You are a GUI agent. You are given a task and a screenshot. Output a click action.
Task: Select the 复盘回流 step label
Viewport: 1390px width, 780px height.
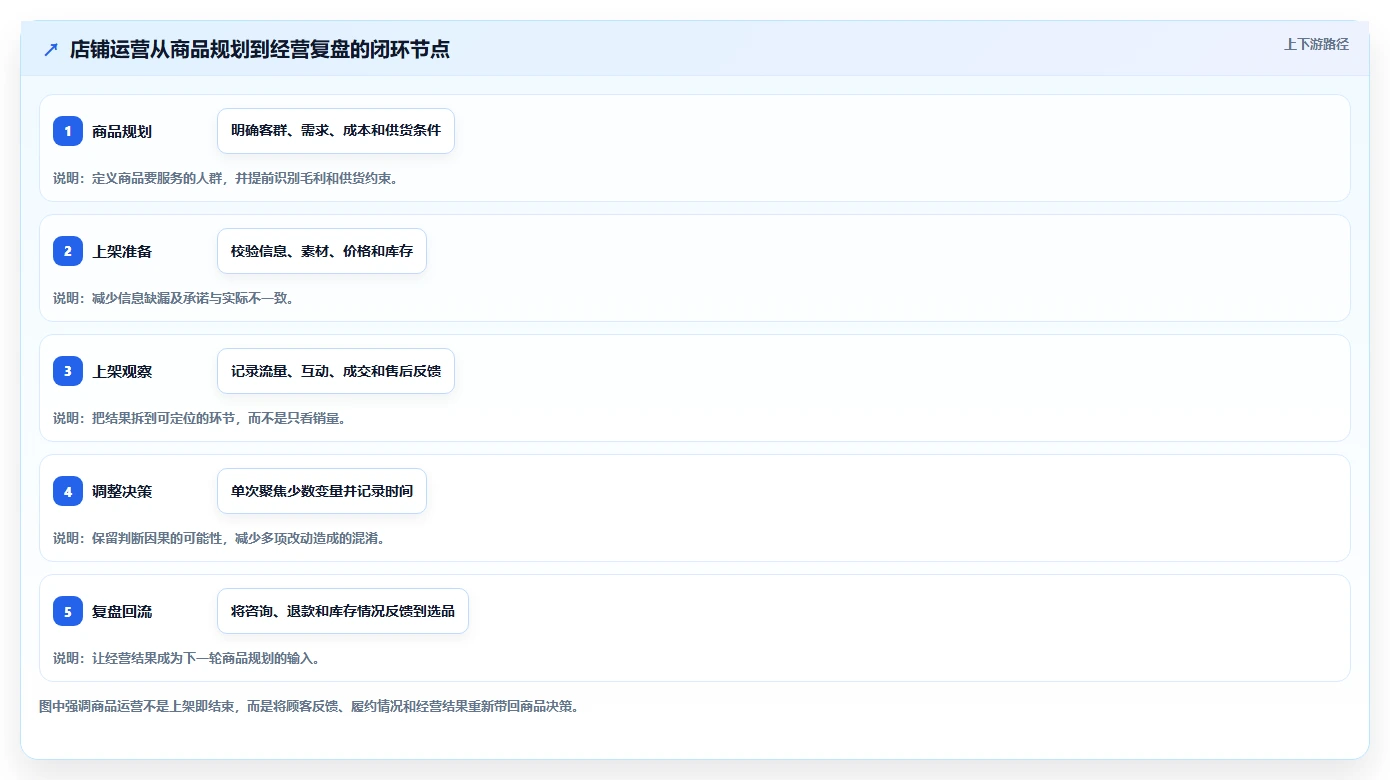tap(122, 611)
